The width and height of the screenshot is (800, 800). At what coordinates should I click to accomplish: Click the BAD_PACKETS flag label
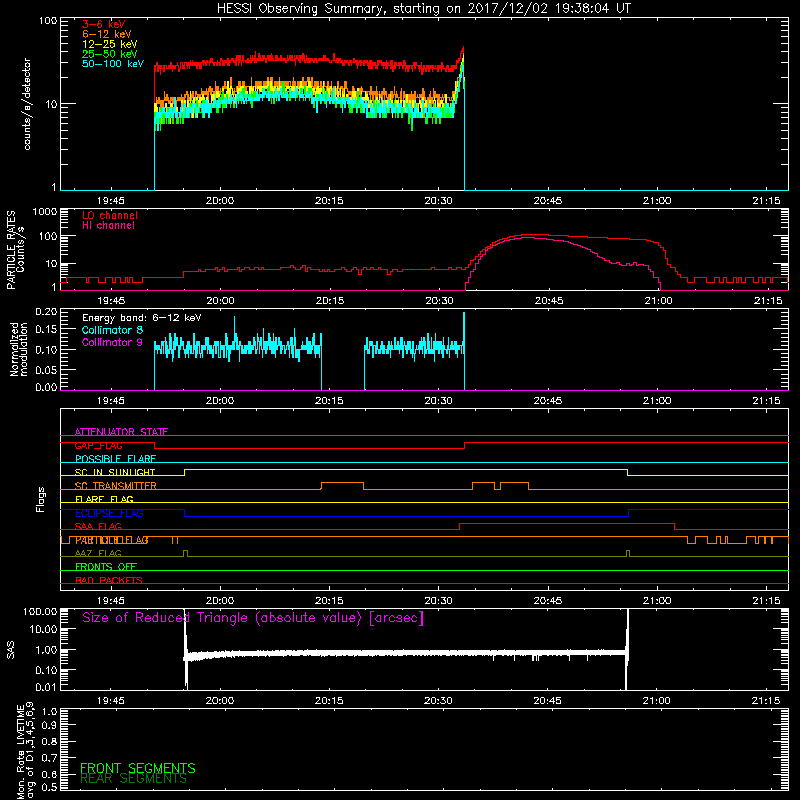[x=109, y=580]
